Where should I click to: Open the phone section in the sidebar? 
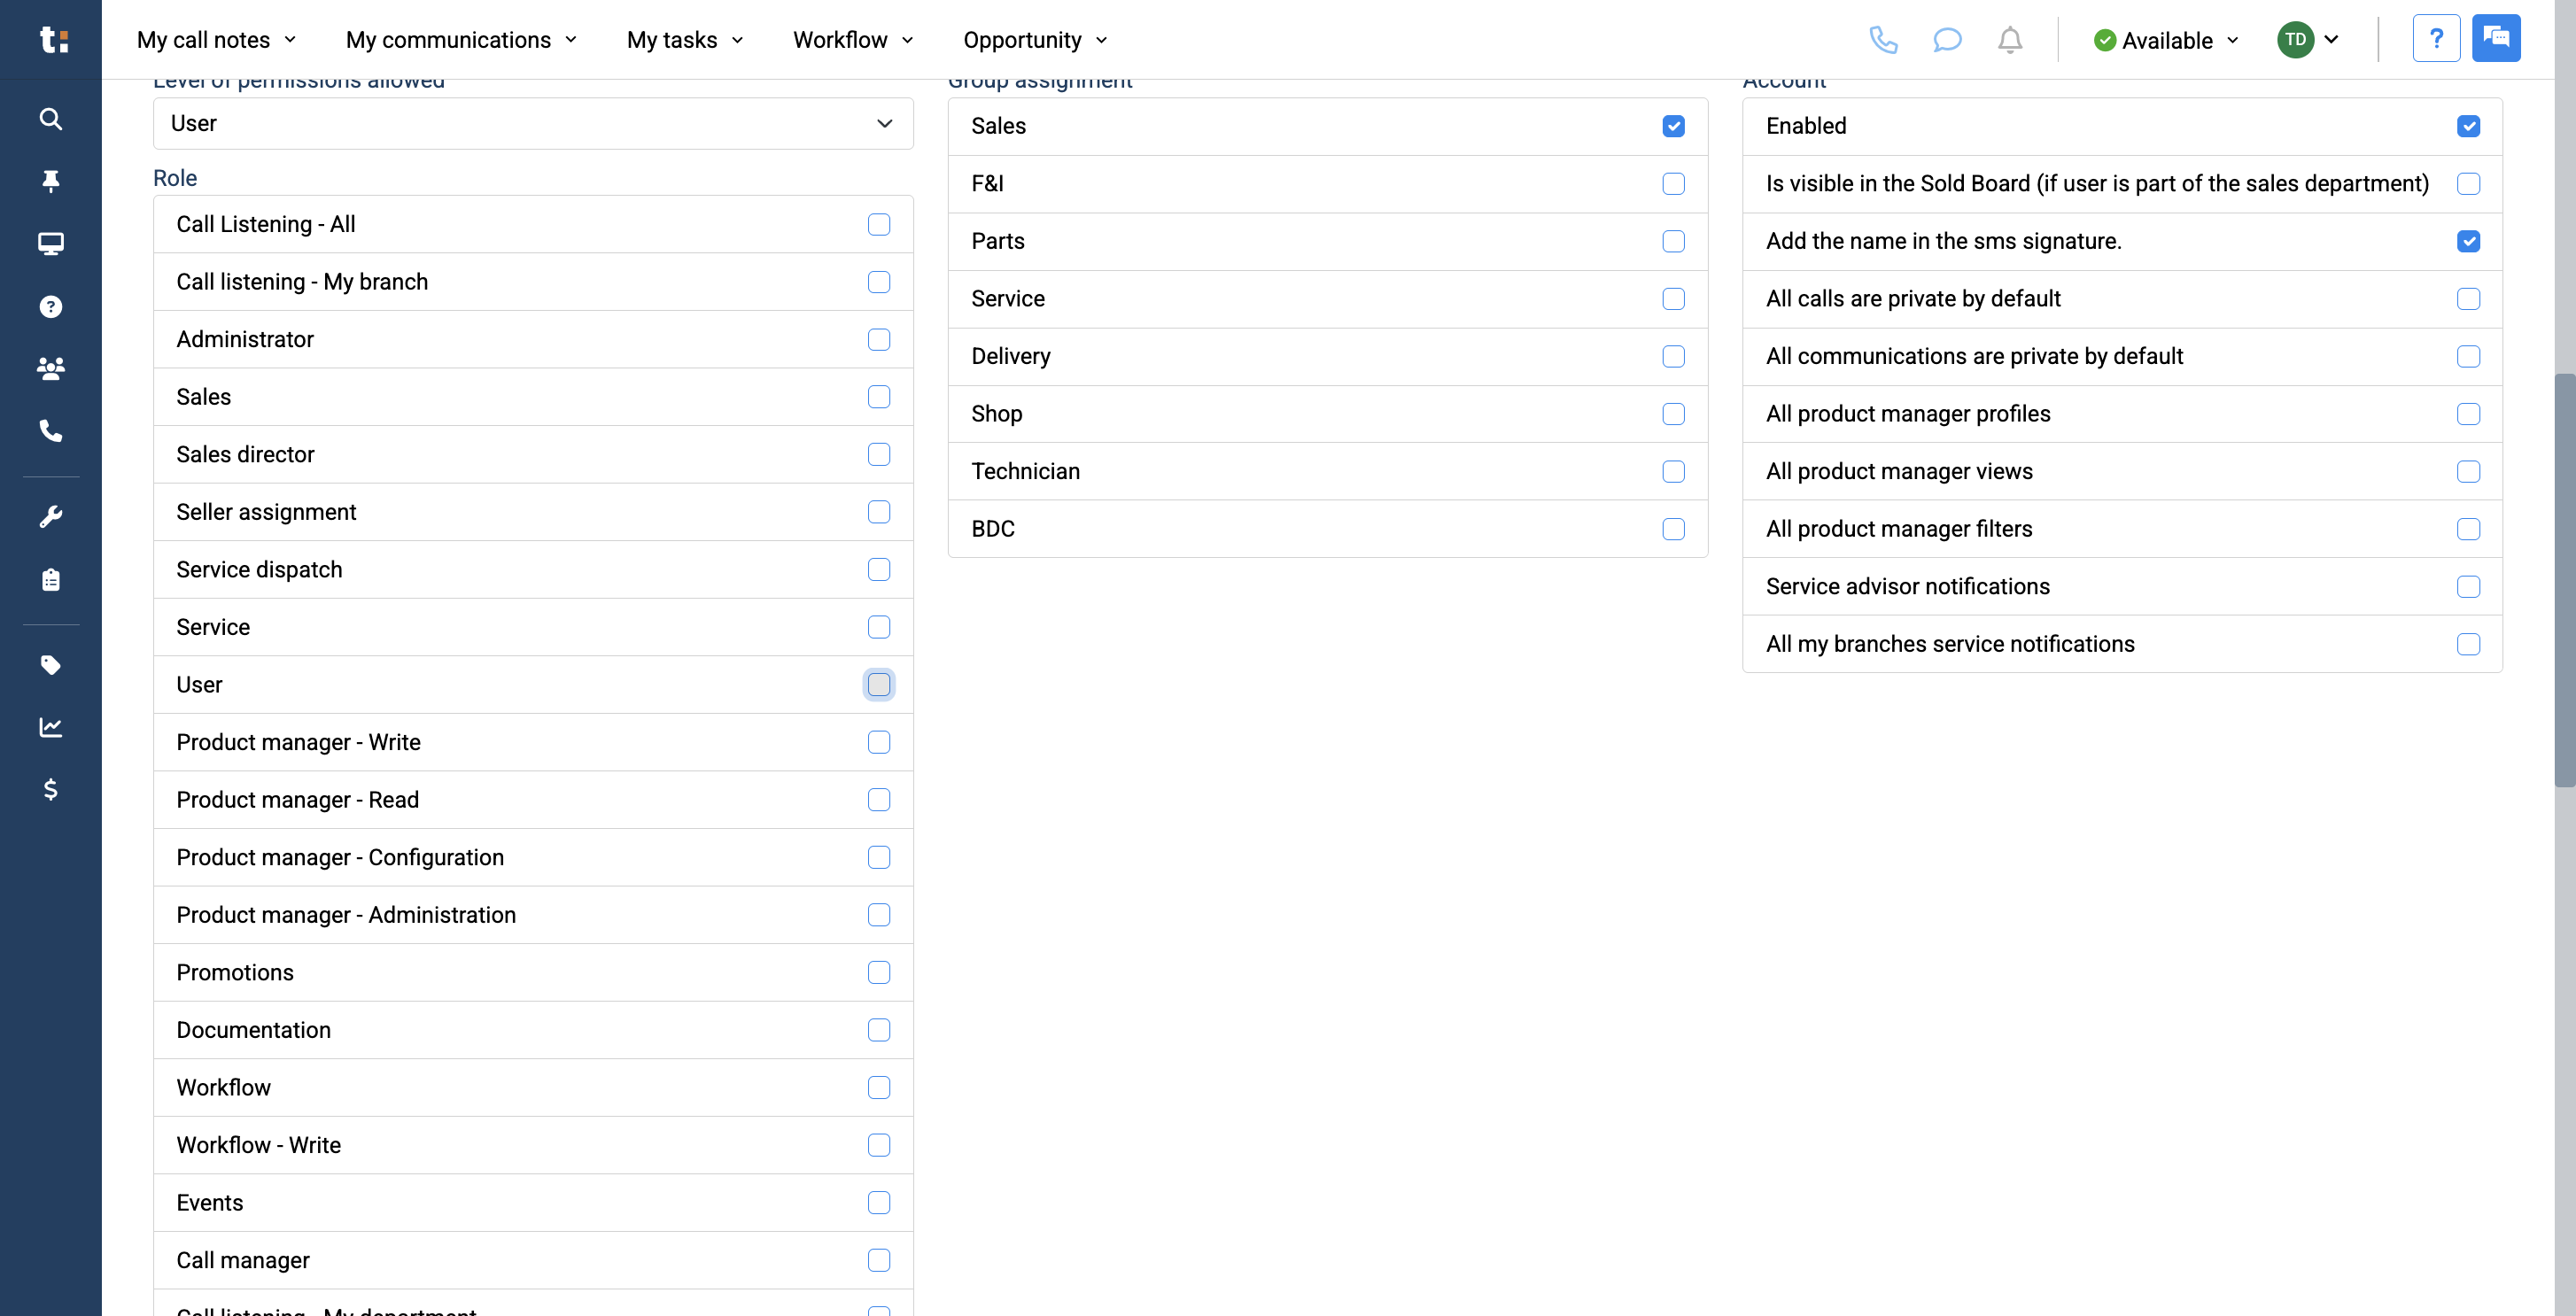pyautogui.click(x=50, y=431)
